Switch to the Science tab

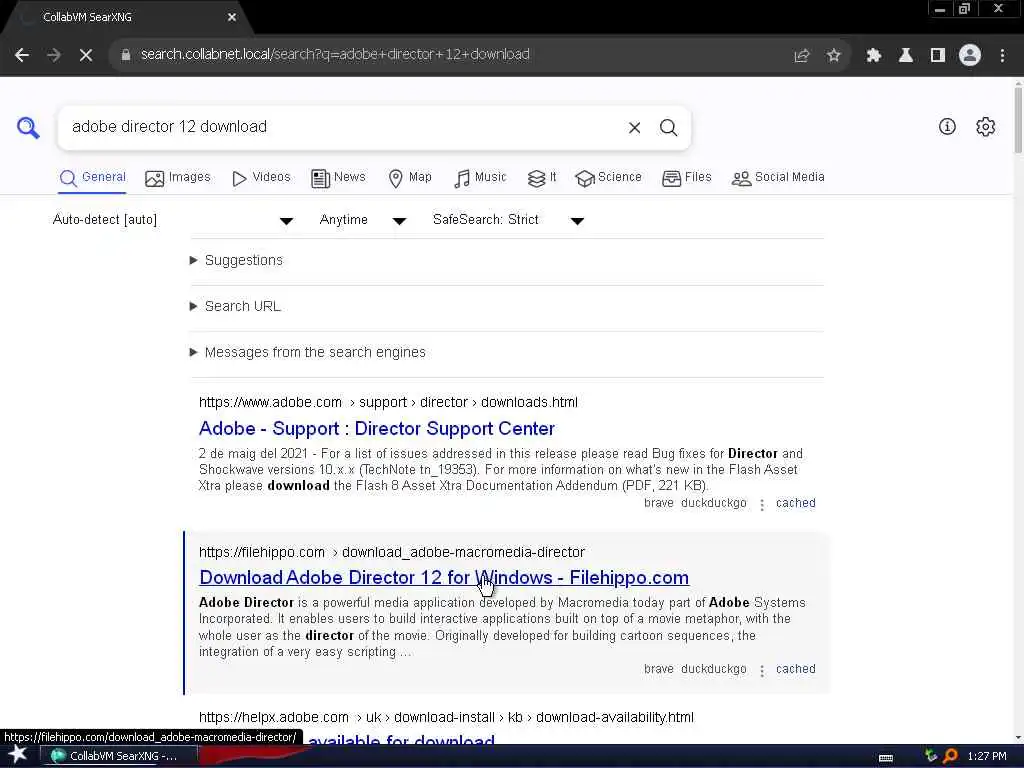click(x=609, y=178)
